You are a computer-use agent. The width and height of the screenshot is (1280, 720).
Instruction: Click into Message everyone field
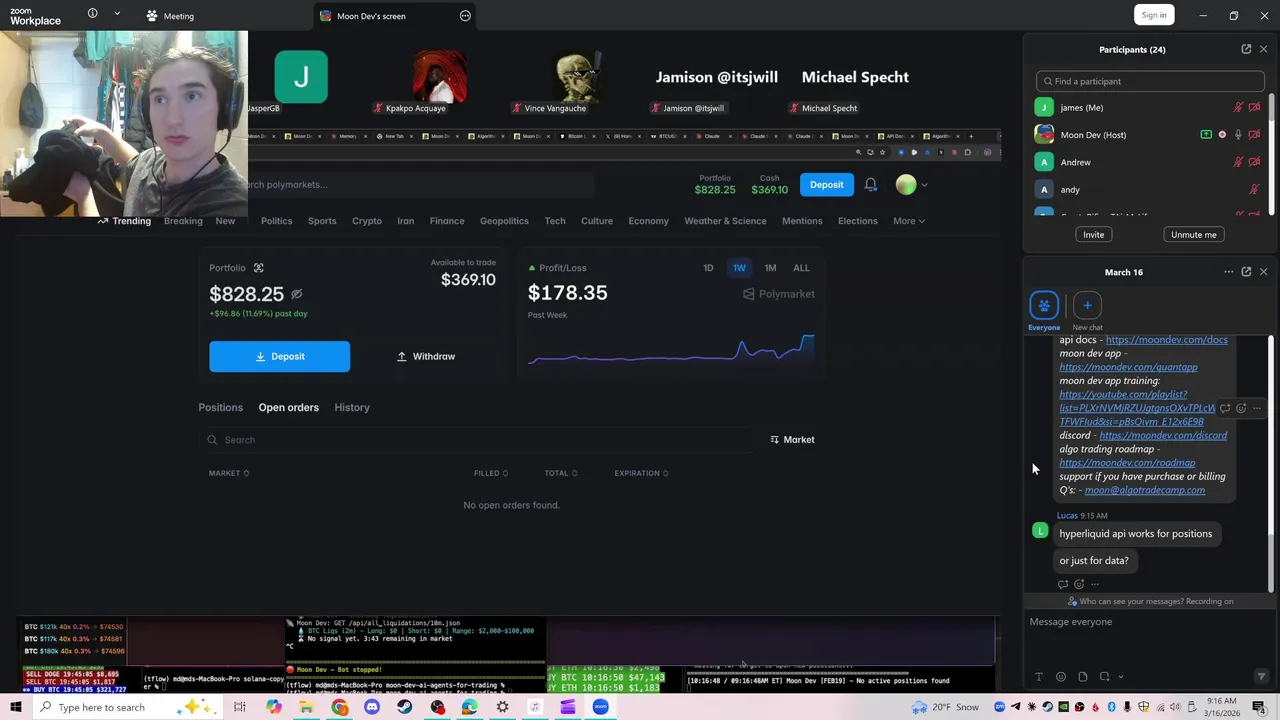click(1148, 622)
